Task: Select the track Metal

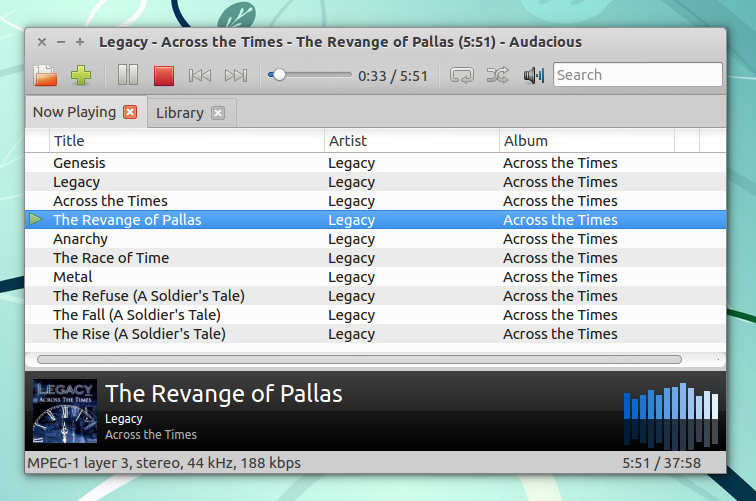Action: (376, 277)
